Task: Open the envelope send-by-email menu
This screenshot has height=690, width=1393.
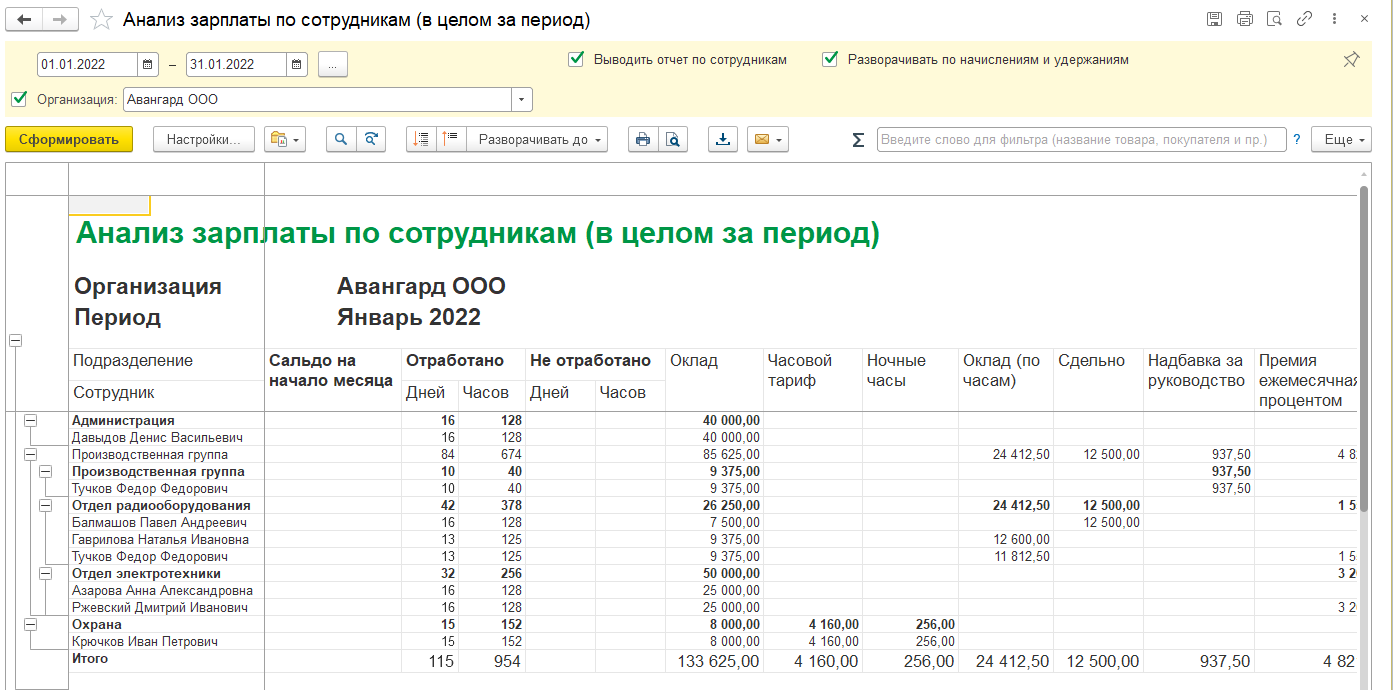Action: (x=767, y=140)
